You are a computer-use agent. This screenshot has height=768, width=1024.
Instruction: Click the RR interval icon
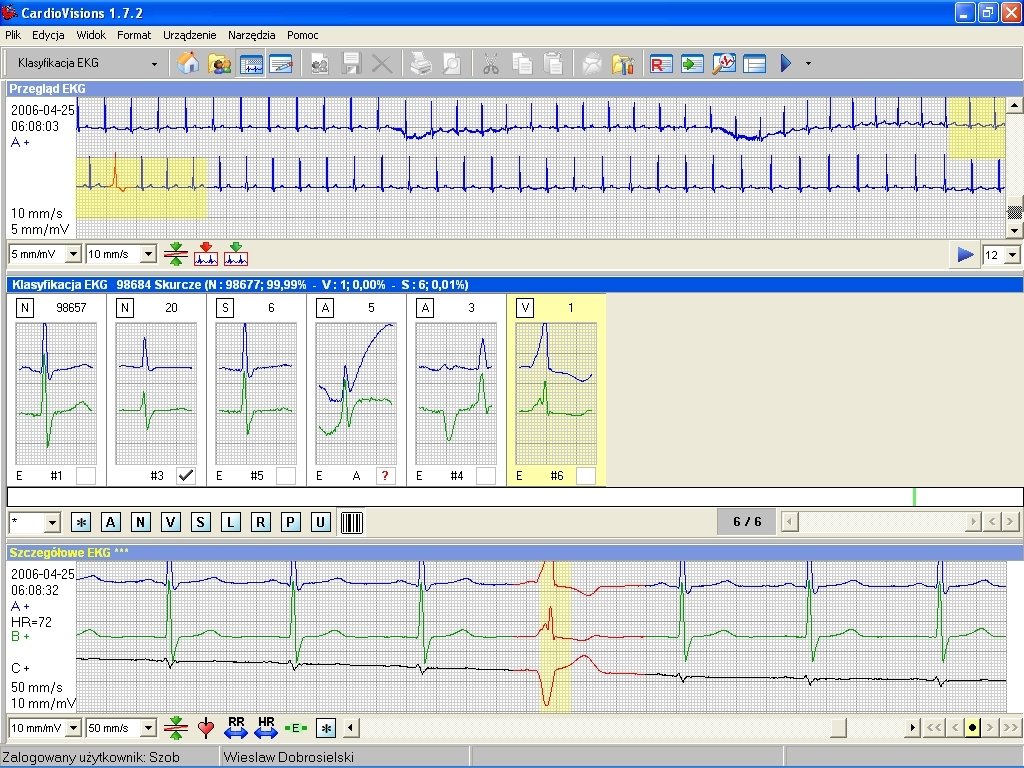point(238,728)
